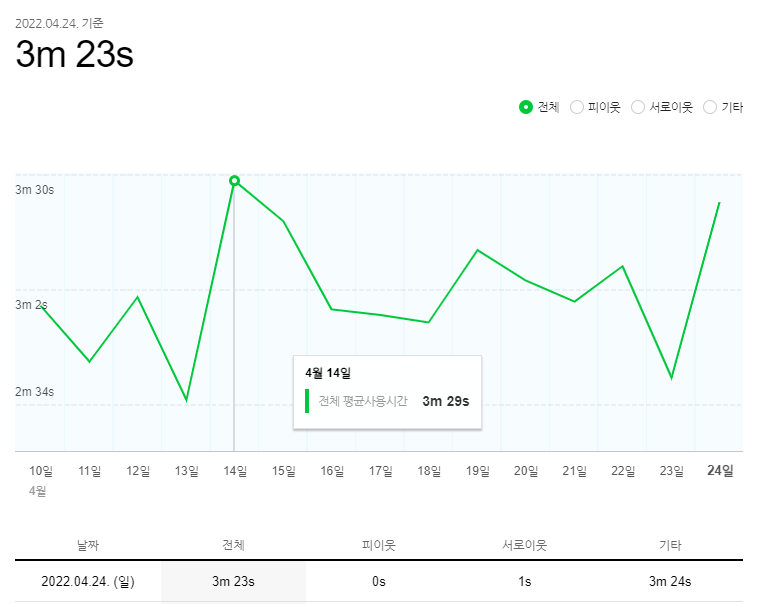Click the 전체 table column header

point(233,545)
